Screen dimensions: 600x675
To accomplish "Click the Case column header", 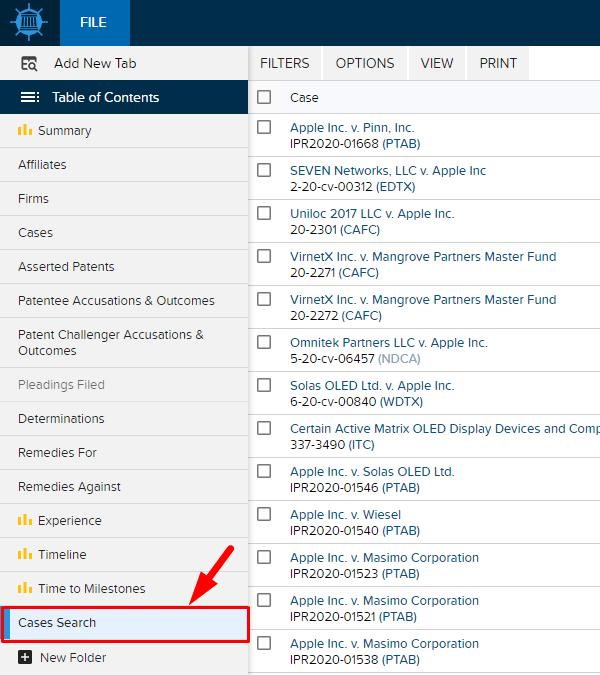I will click(304, 98).
